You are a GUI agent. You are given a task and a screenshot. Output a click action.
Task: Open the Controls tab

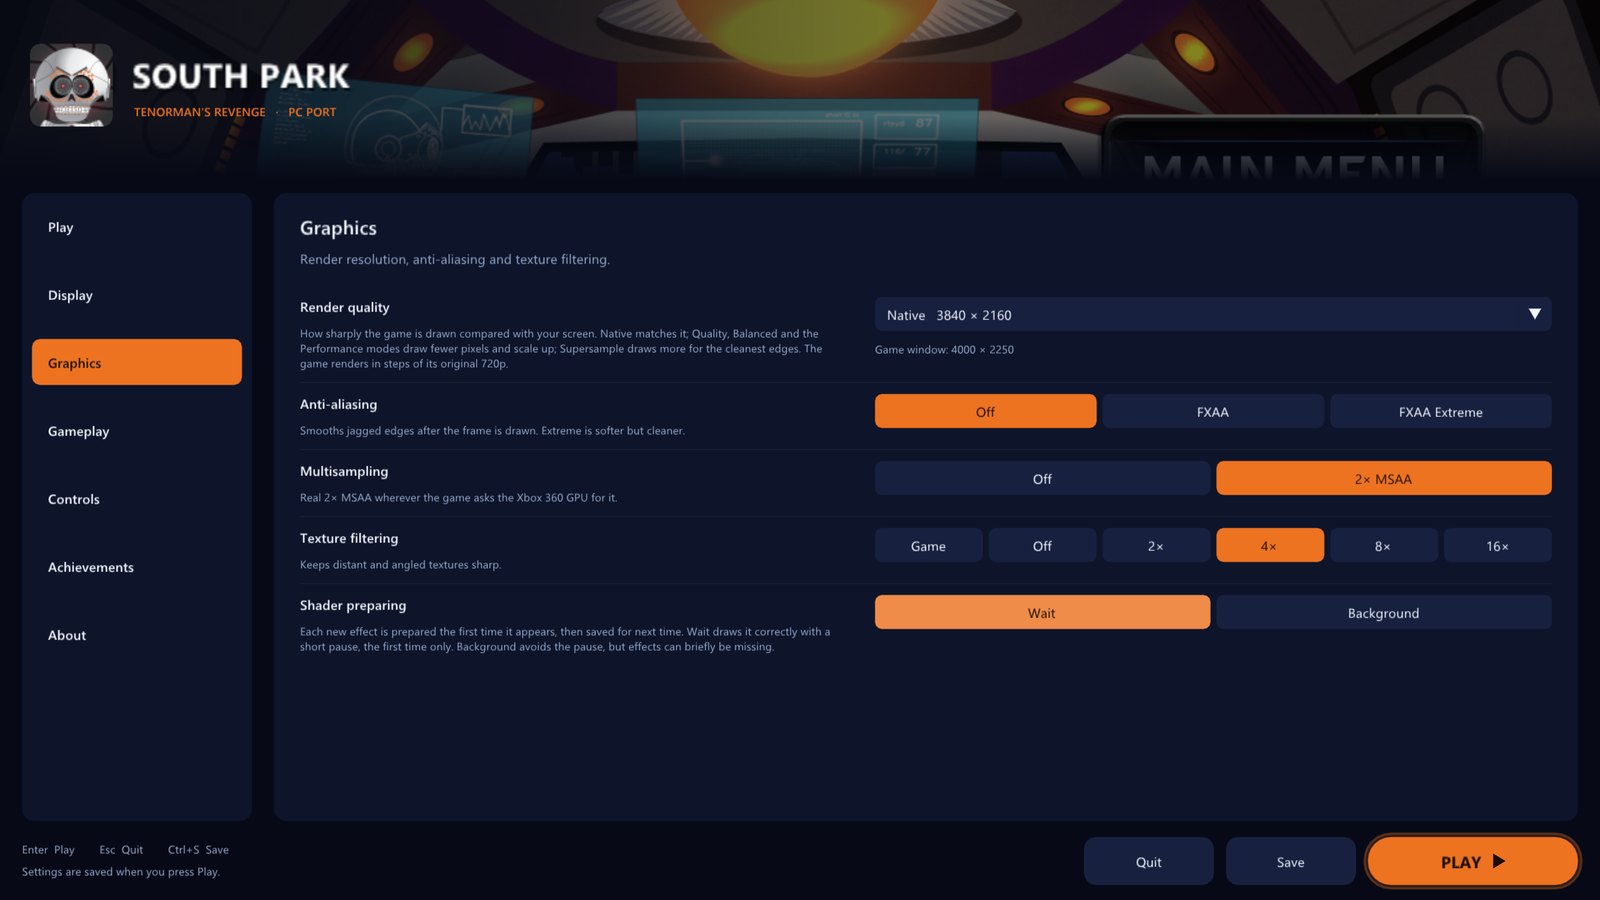[137, 499]
